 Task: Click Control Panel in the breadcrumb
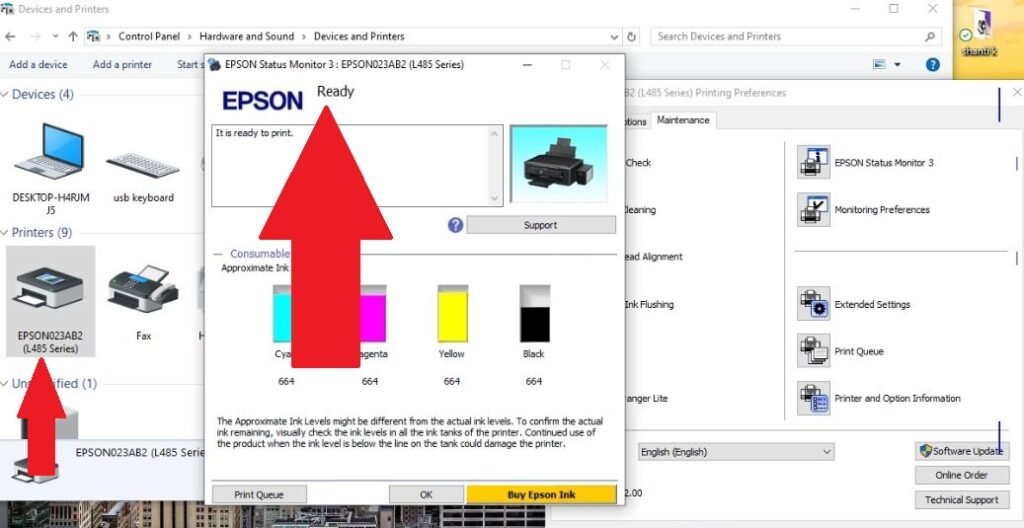(149, 37)
